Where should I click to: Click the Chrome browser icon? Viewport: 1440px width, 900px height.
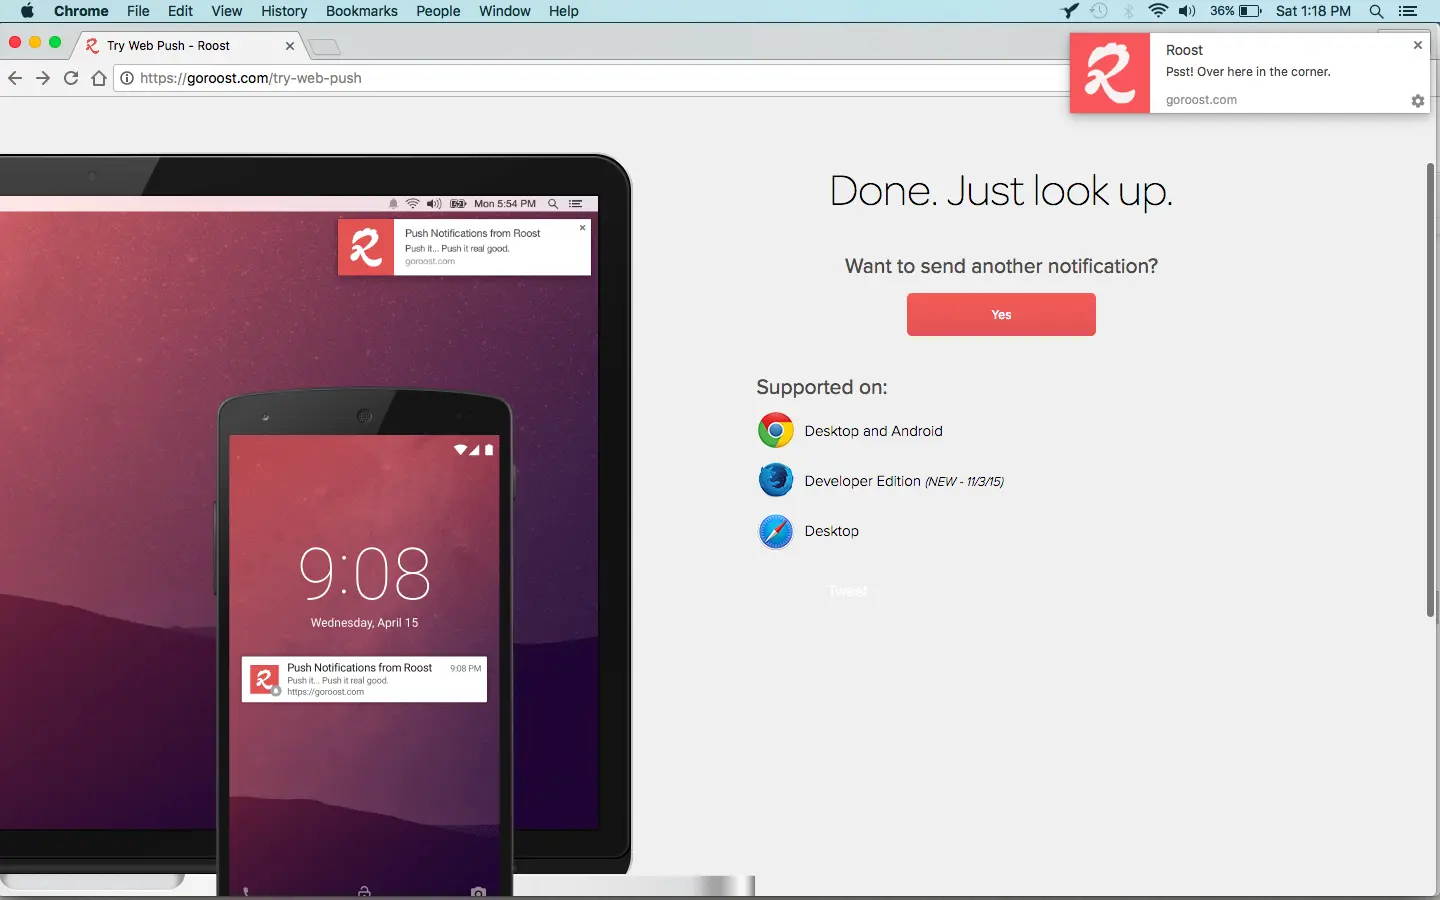point(776,431)
